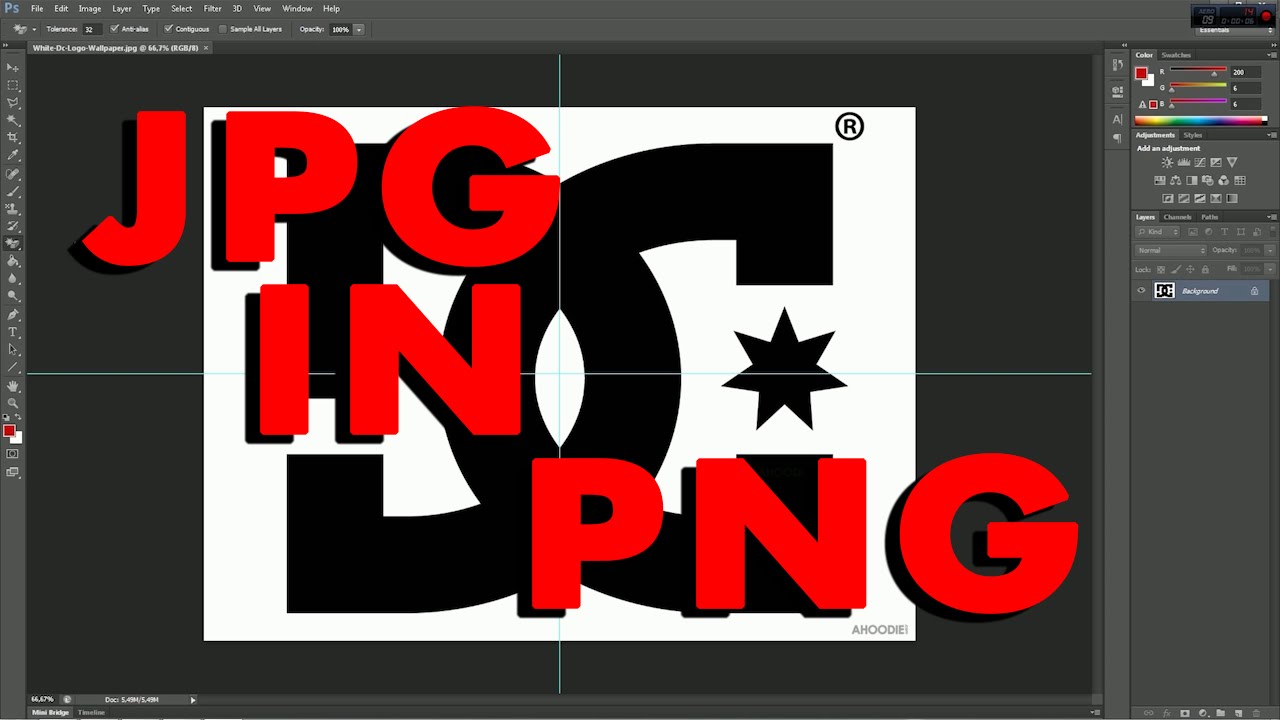This screenshot has height=720, width=1280.
Task: Uncheck the Anti-alias checkbox
Action: [114, 29]
